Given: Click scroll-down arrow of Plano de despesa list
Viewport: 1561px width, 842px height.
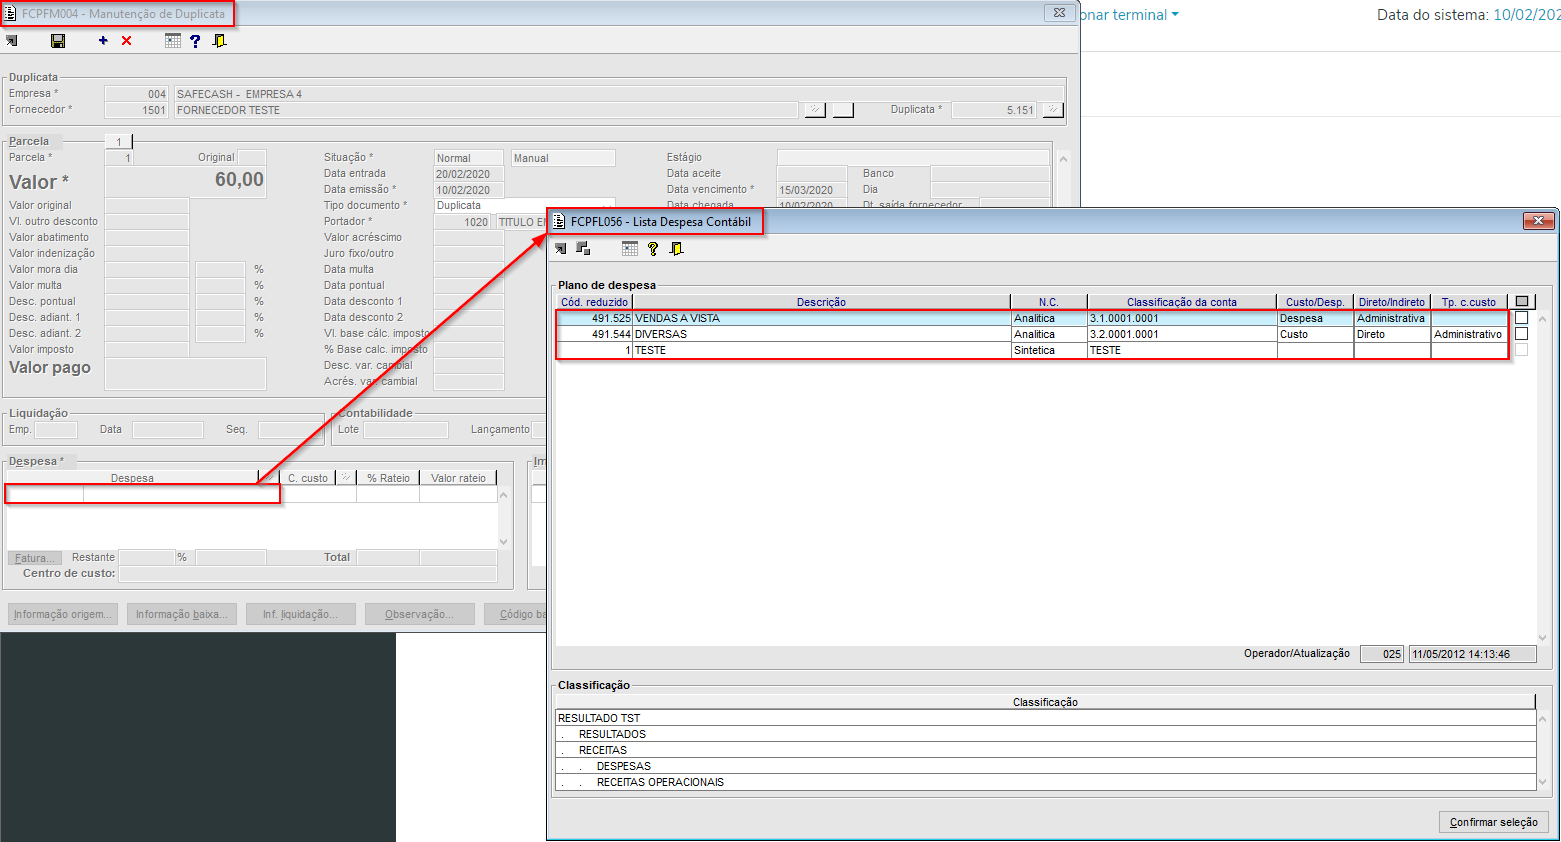Looking at the screenshot, I should [x=1542, y=637].
